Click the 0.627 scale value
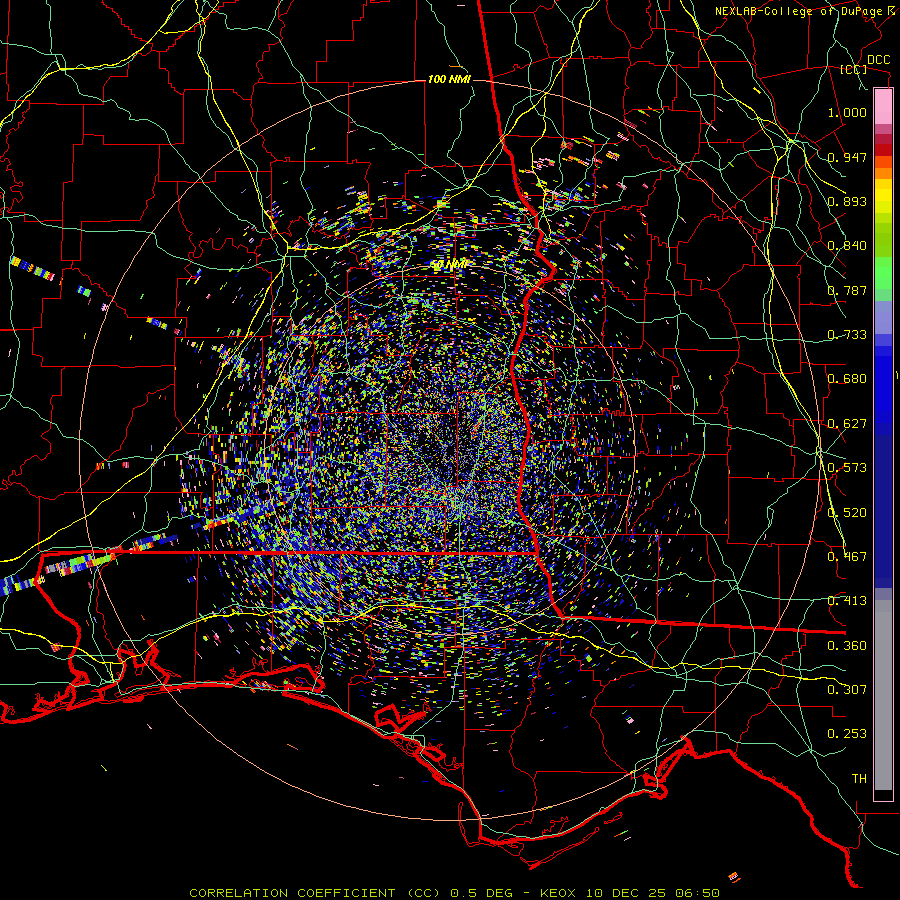Screen dimensions: 900x900 pyautogui.click(x=847, y=424)
